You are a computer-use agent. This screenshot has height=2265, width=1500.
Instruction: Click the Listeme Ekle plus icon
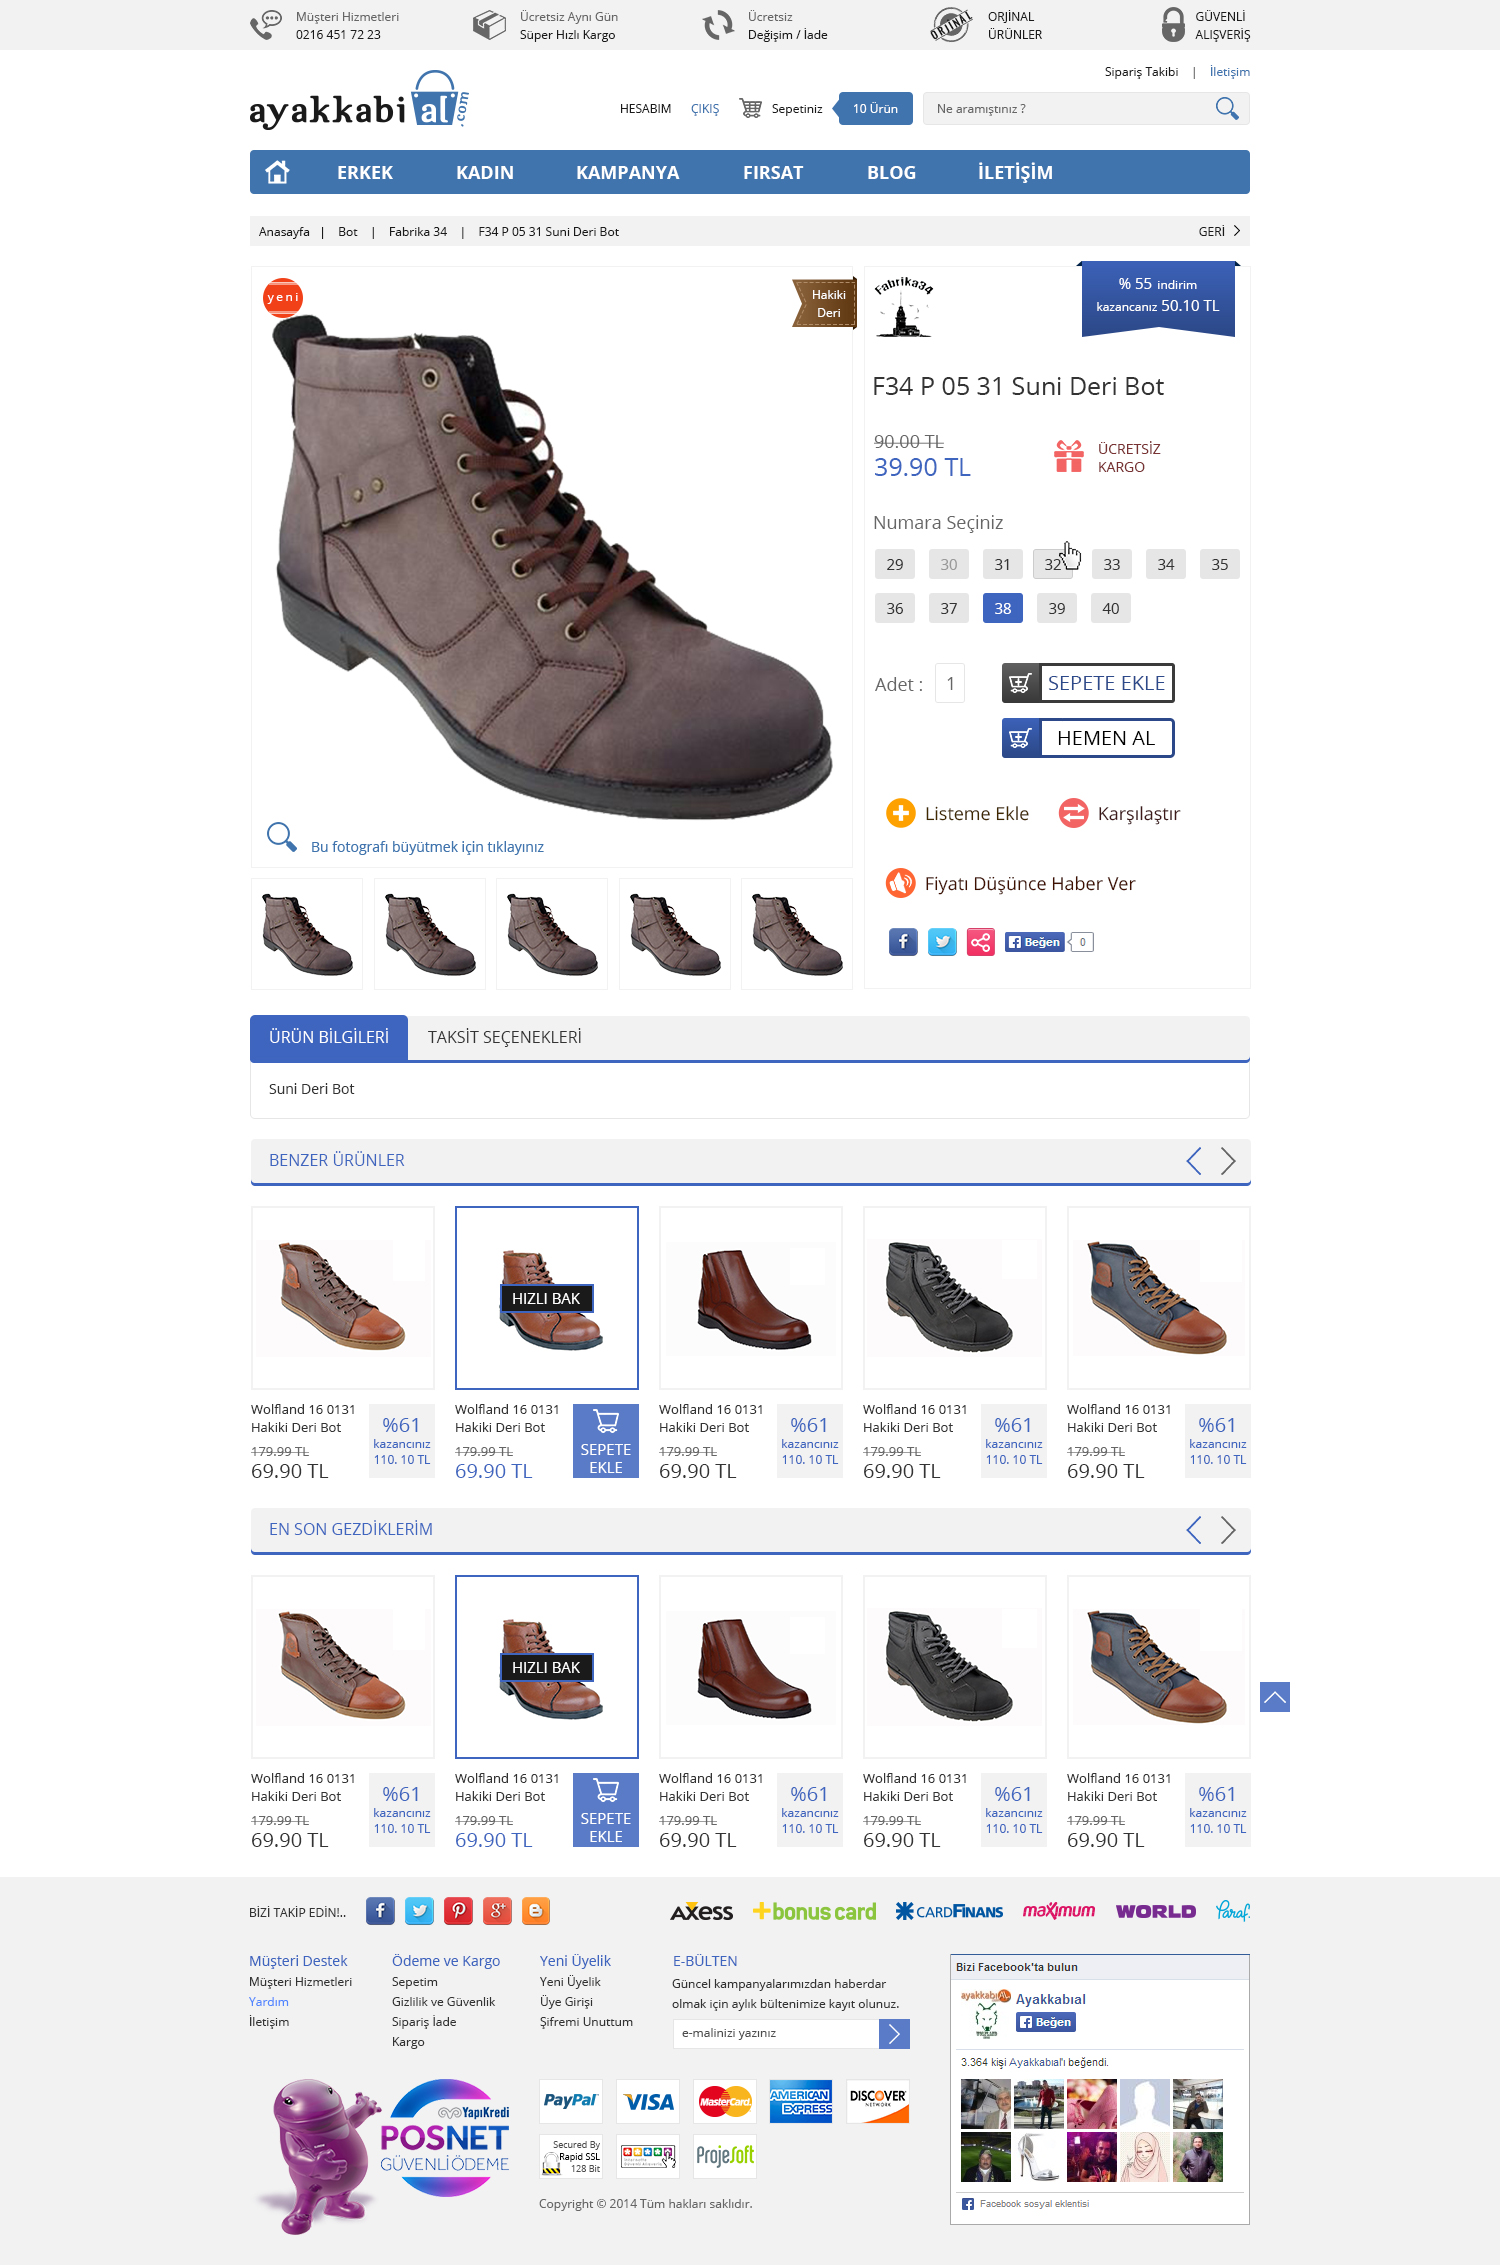[900, 813]
